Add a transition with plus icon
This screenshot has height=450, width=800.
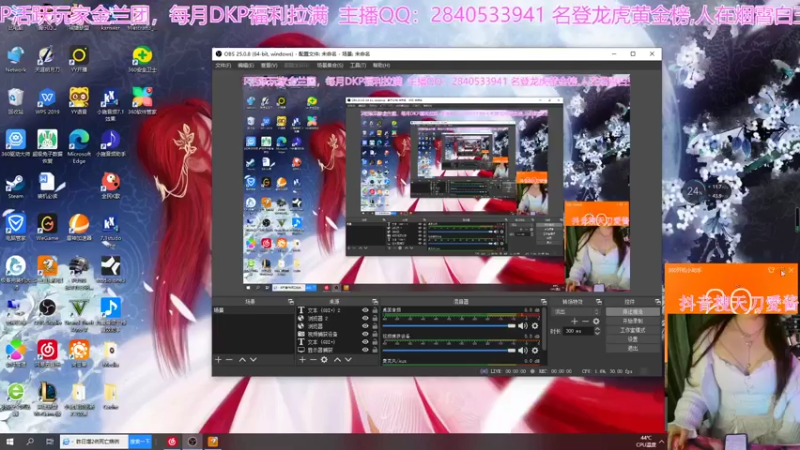tap(574, 321)
